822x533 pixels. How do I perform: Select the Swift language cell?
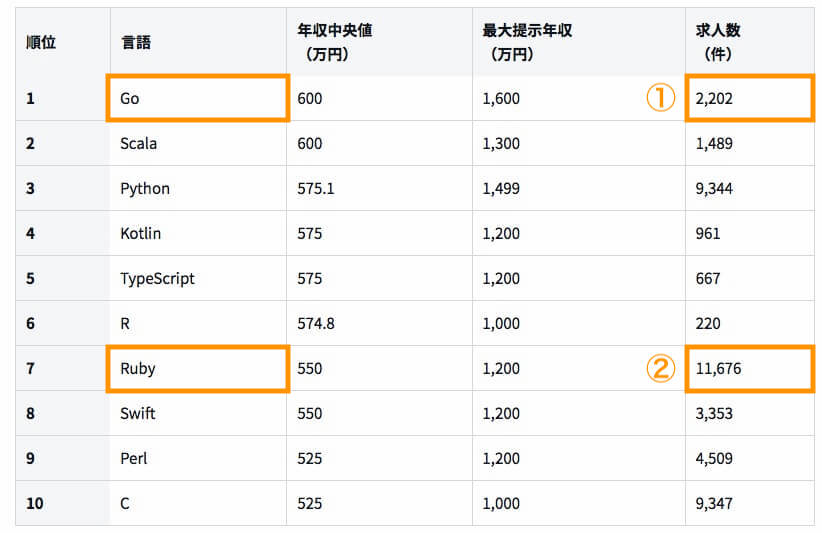[x=198, y=414]
